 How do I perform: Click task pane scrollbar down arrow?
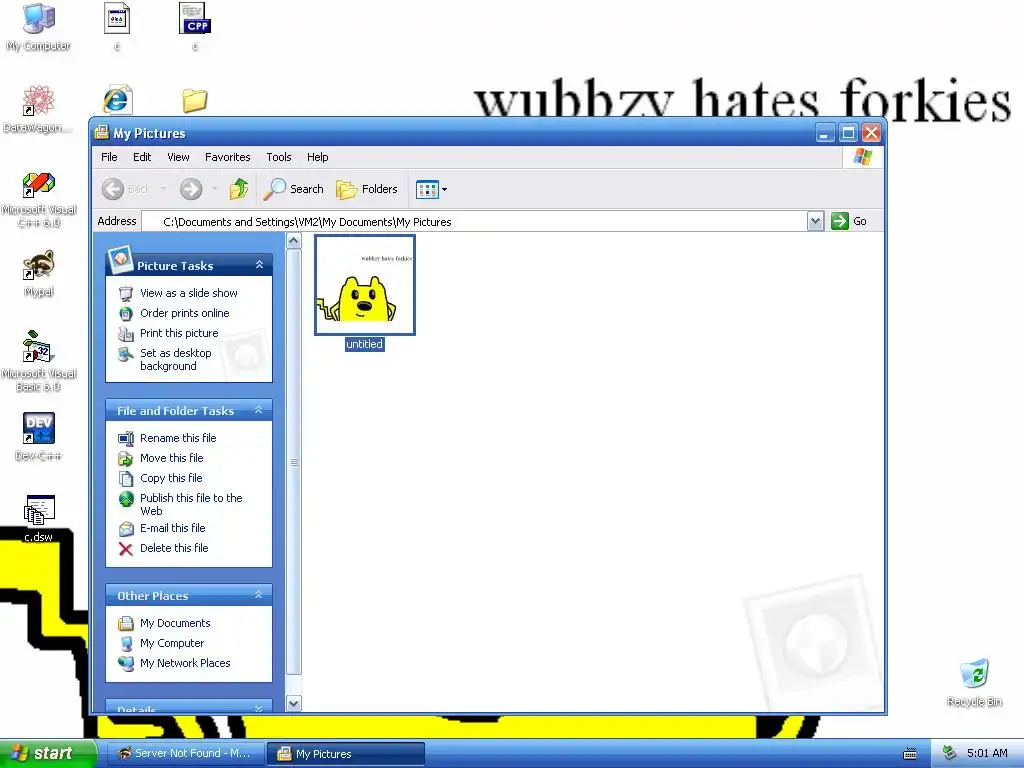click(294, 703)
